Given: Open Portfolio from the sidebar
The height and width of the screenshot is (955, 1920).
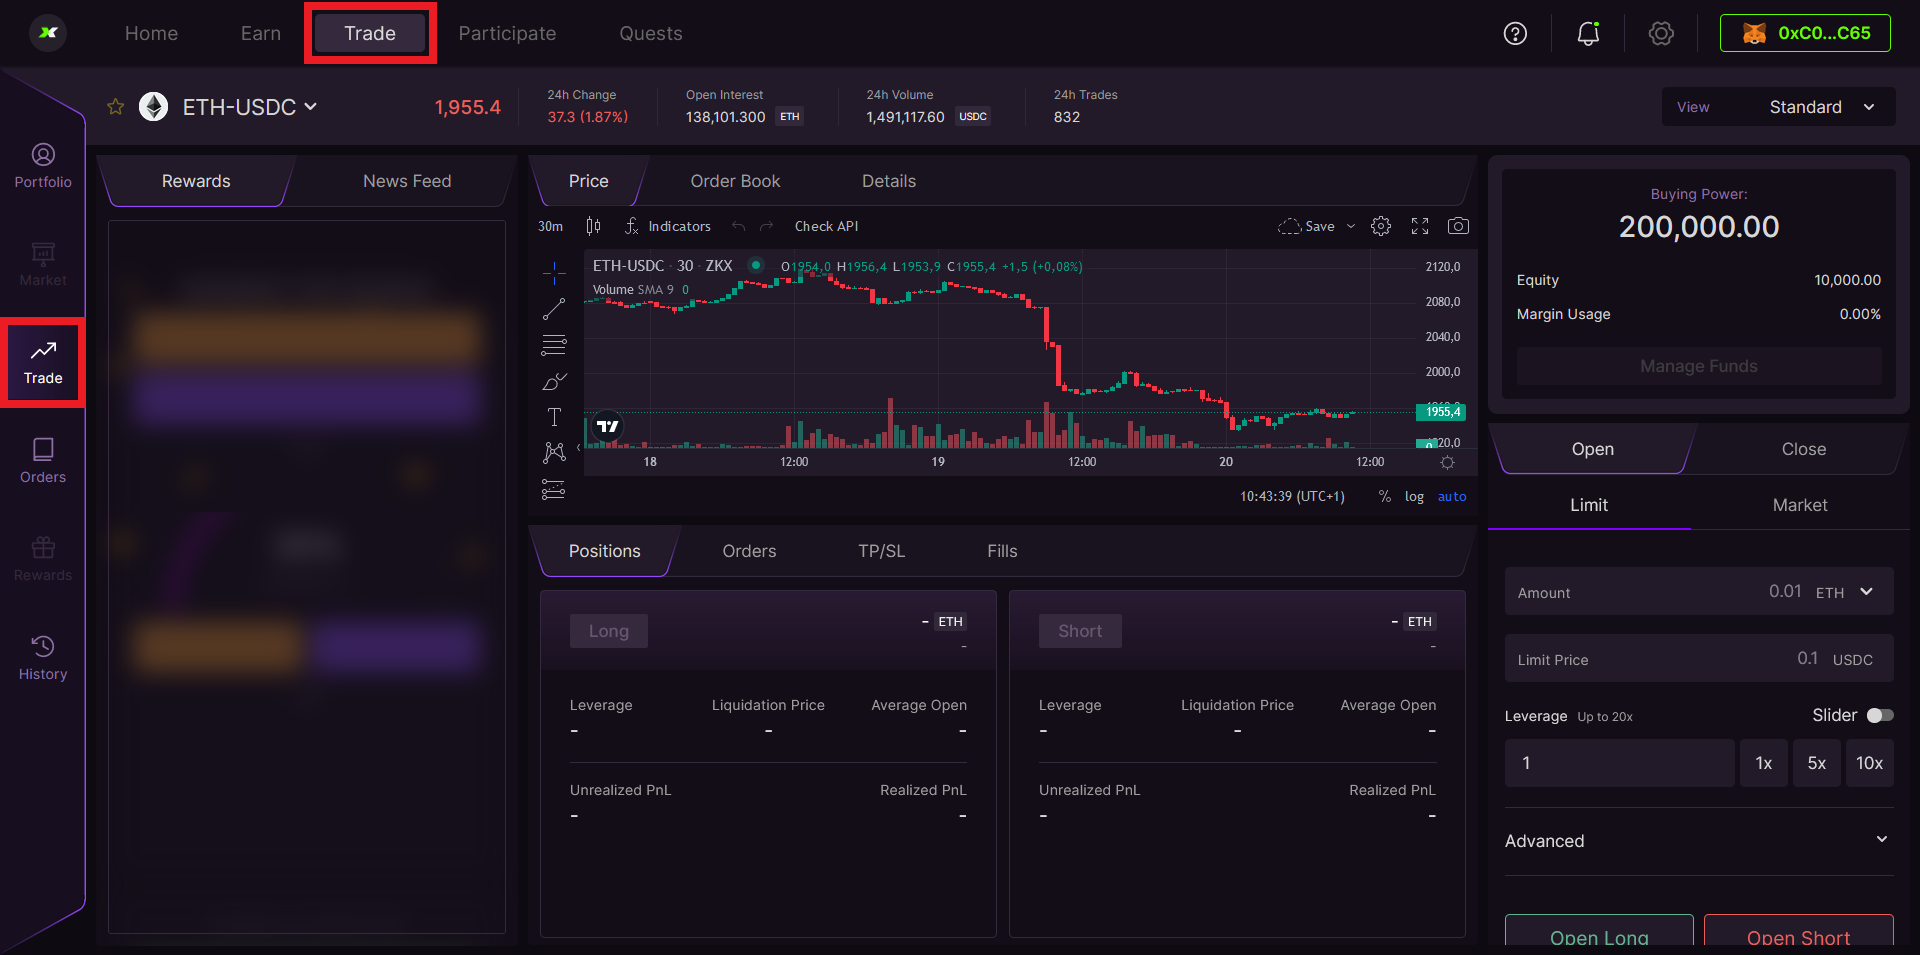Looking at the screenshot, I should [43, 166].
